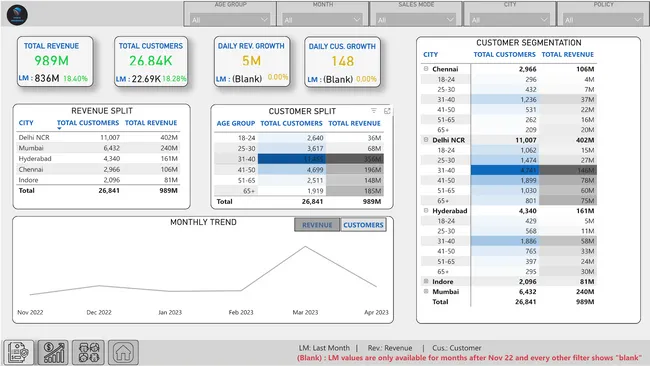Open the revenue growth chart page icon
The image size is (650, 366).
[53, 352]
